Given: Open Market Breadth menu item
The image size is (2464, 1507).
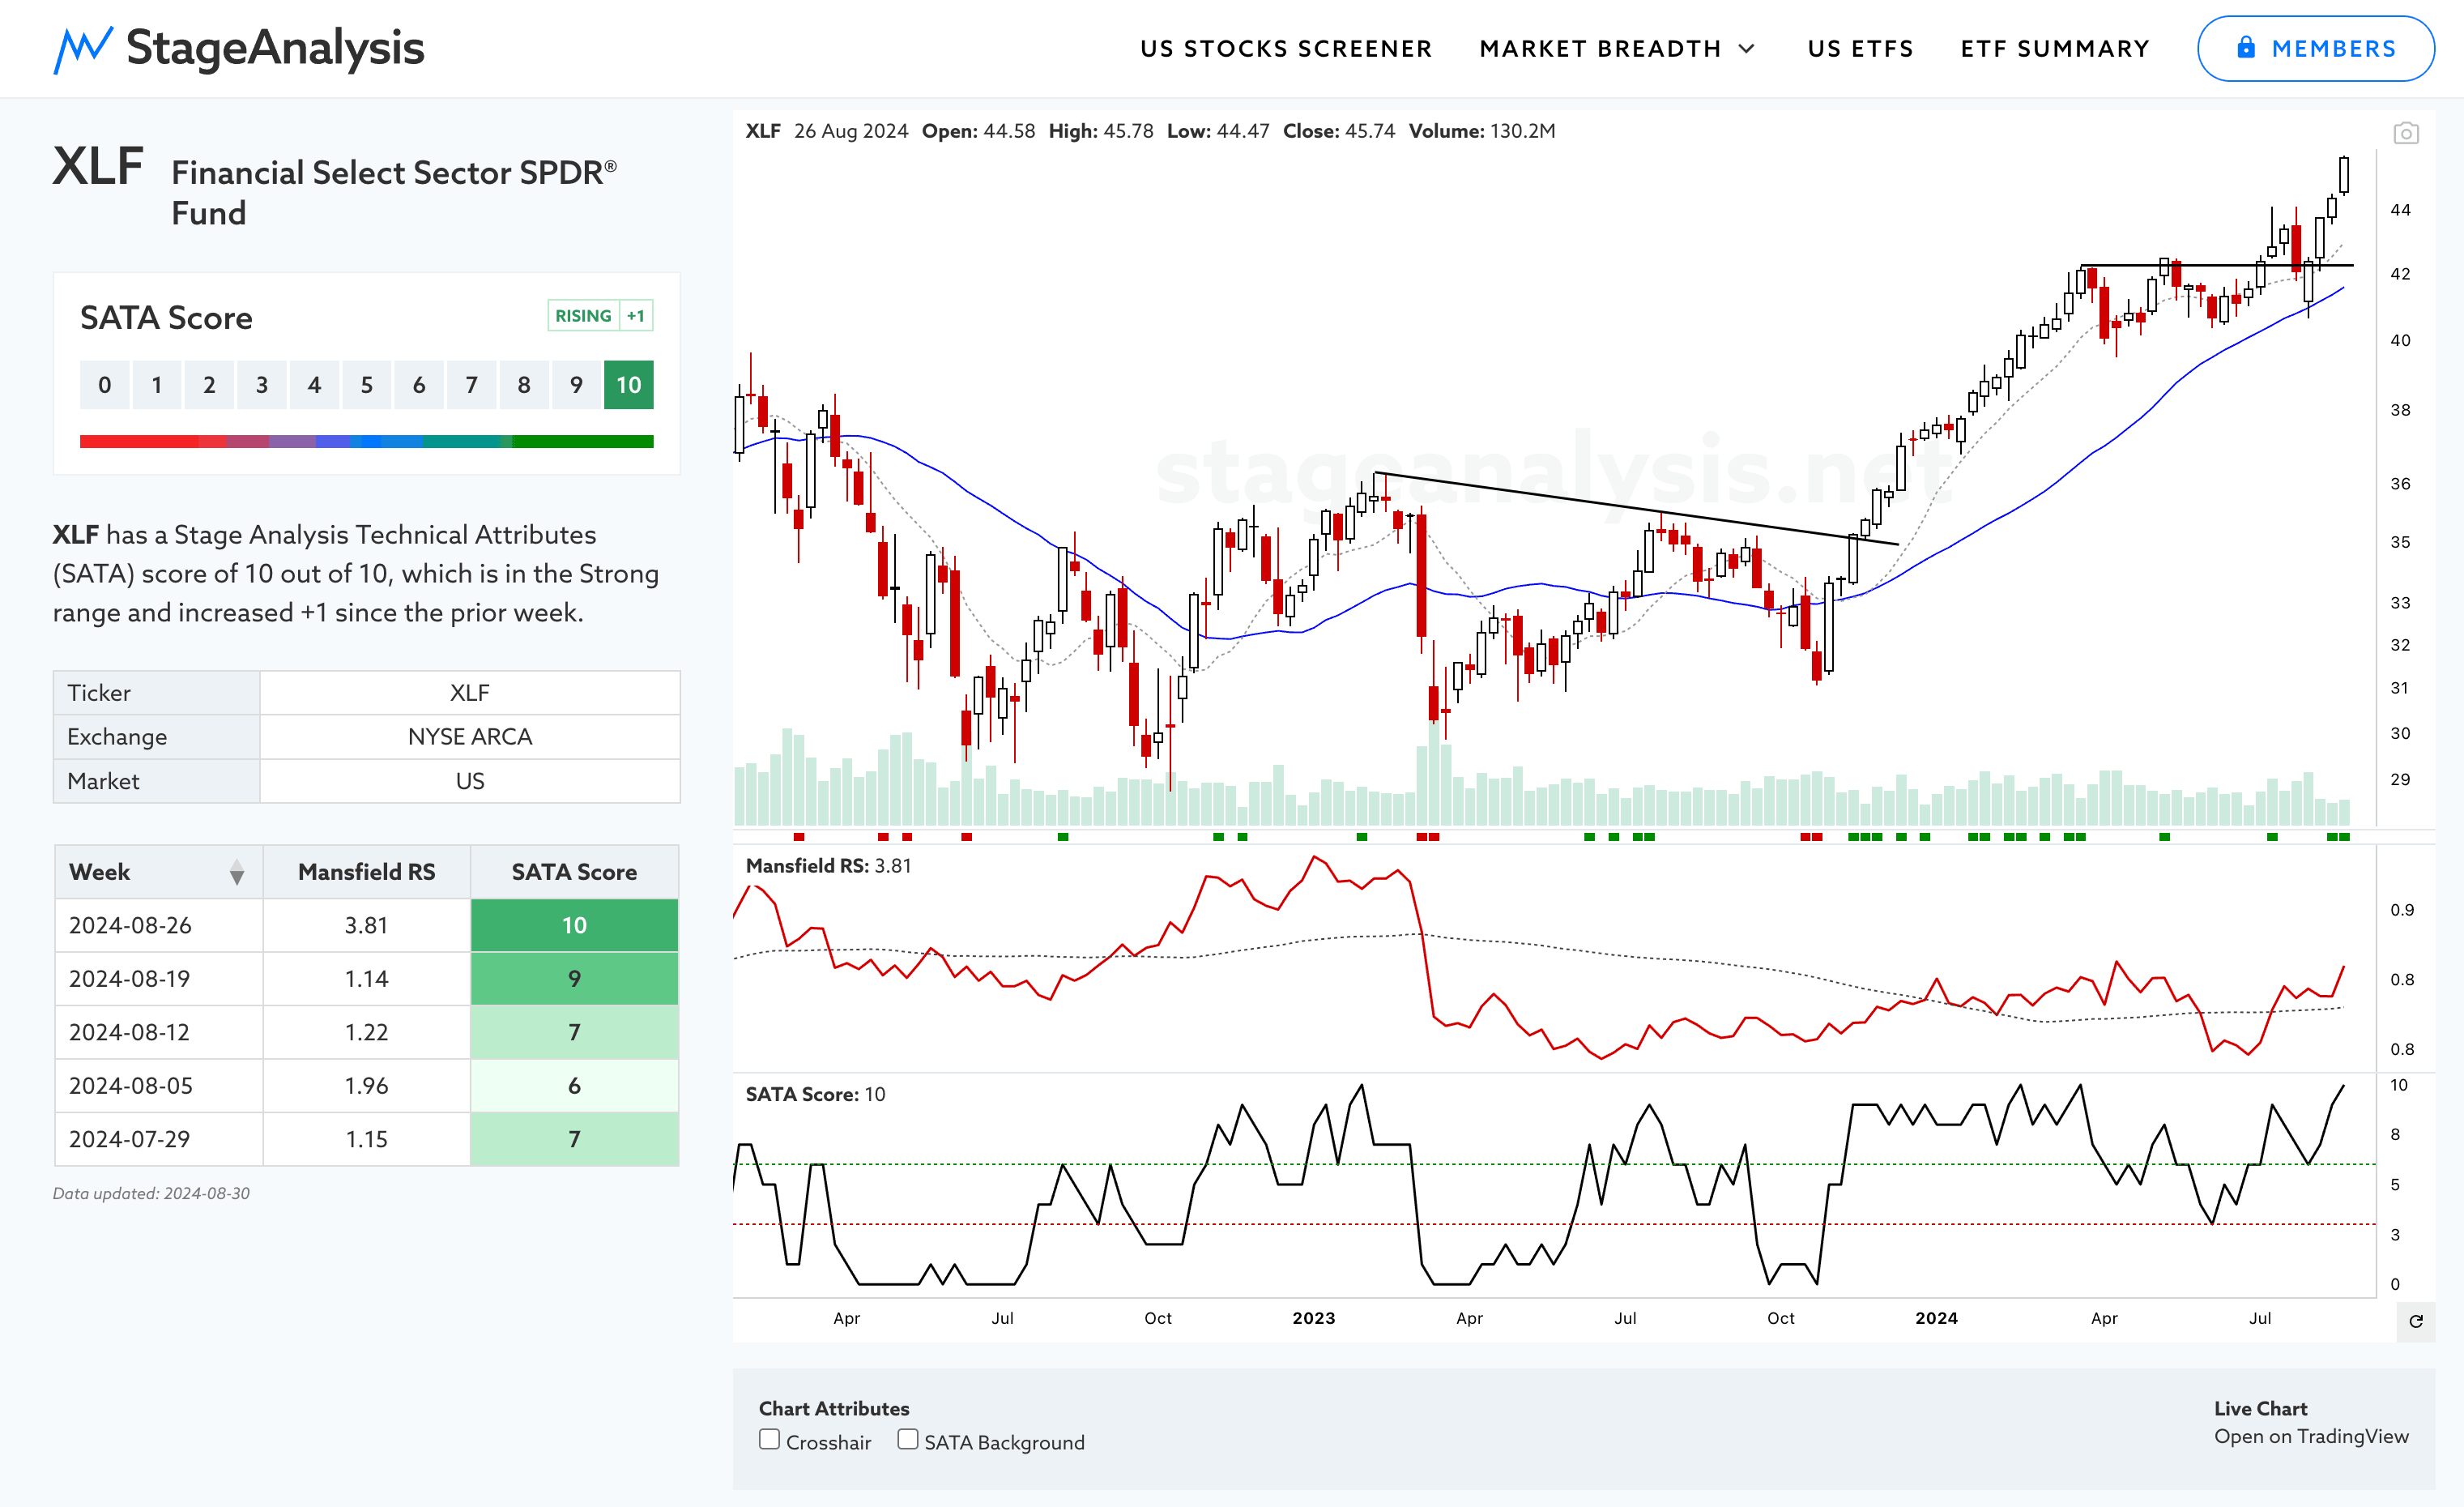Looking at the screenshot, I should [x=1600, y=49].
